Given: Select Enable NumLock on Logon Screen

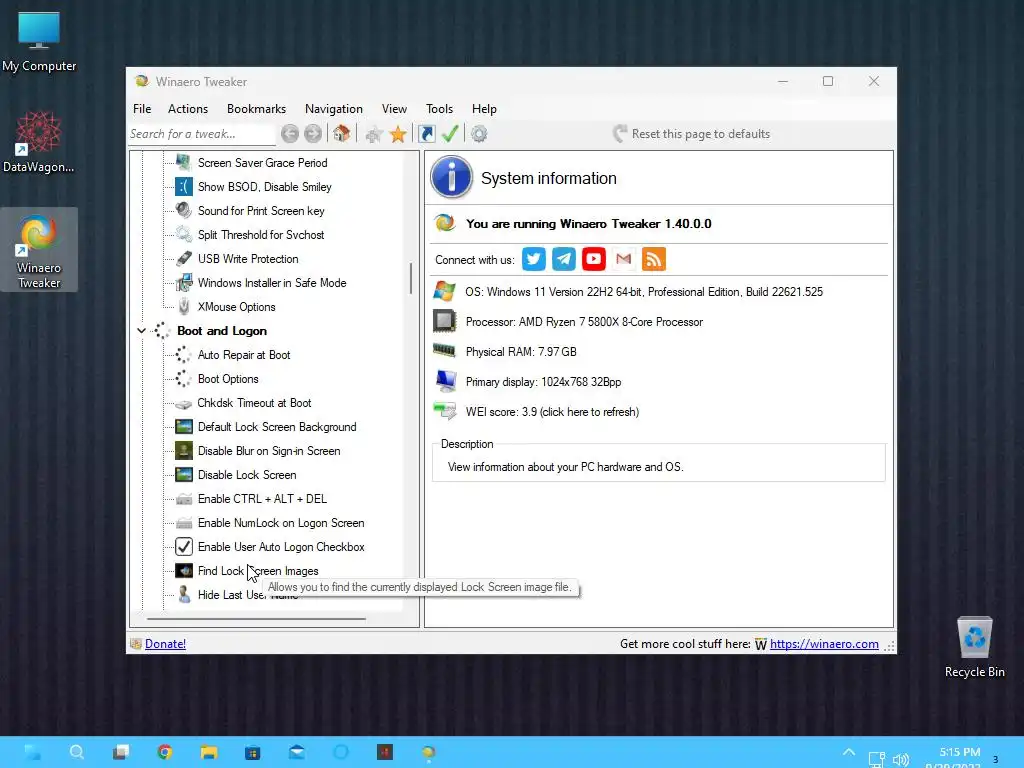Looking at the screenshot, I should click(281, 523).
